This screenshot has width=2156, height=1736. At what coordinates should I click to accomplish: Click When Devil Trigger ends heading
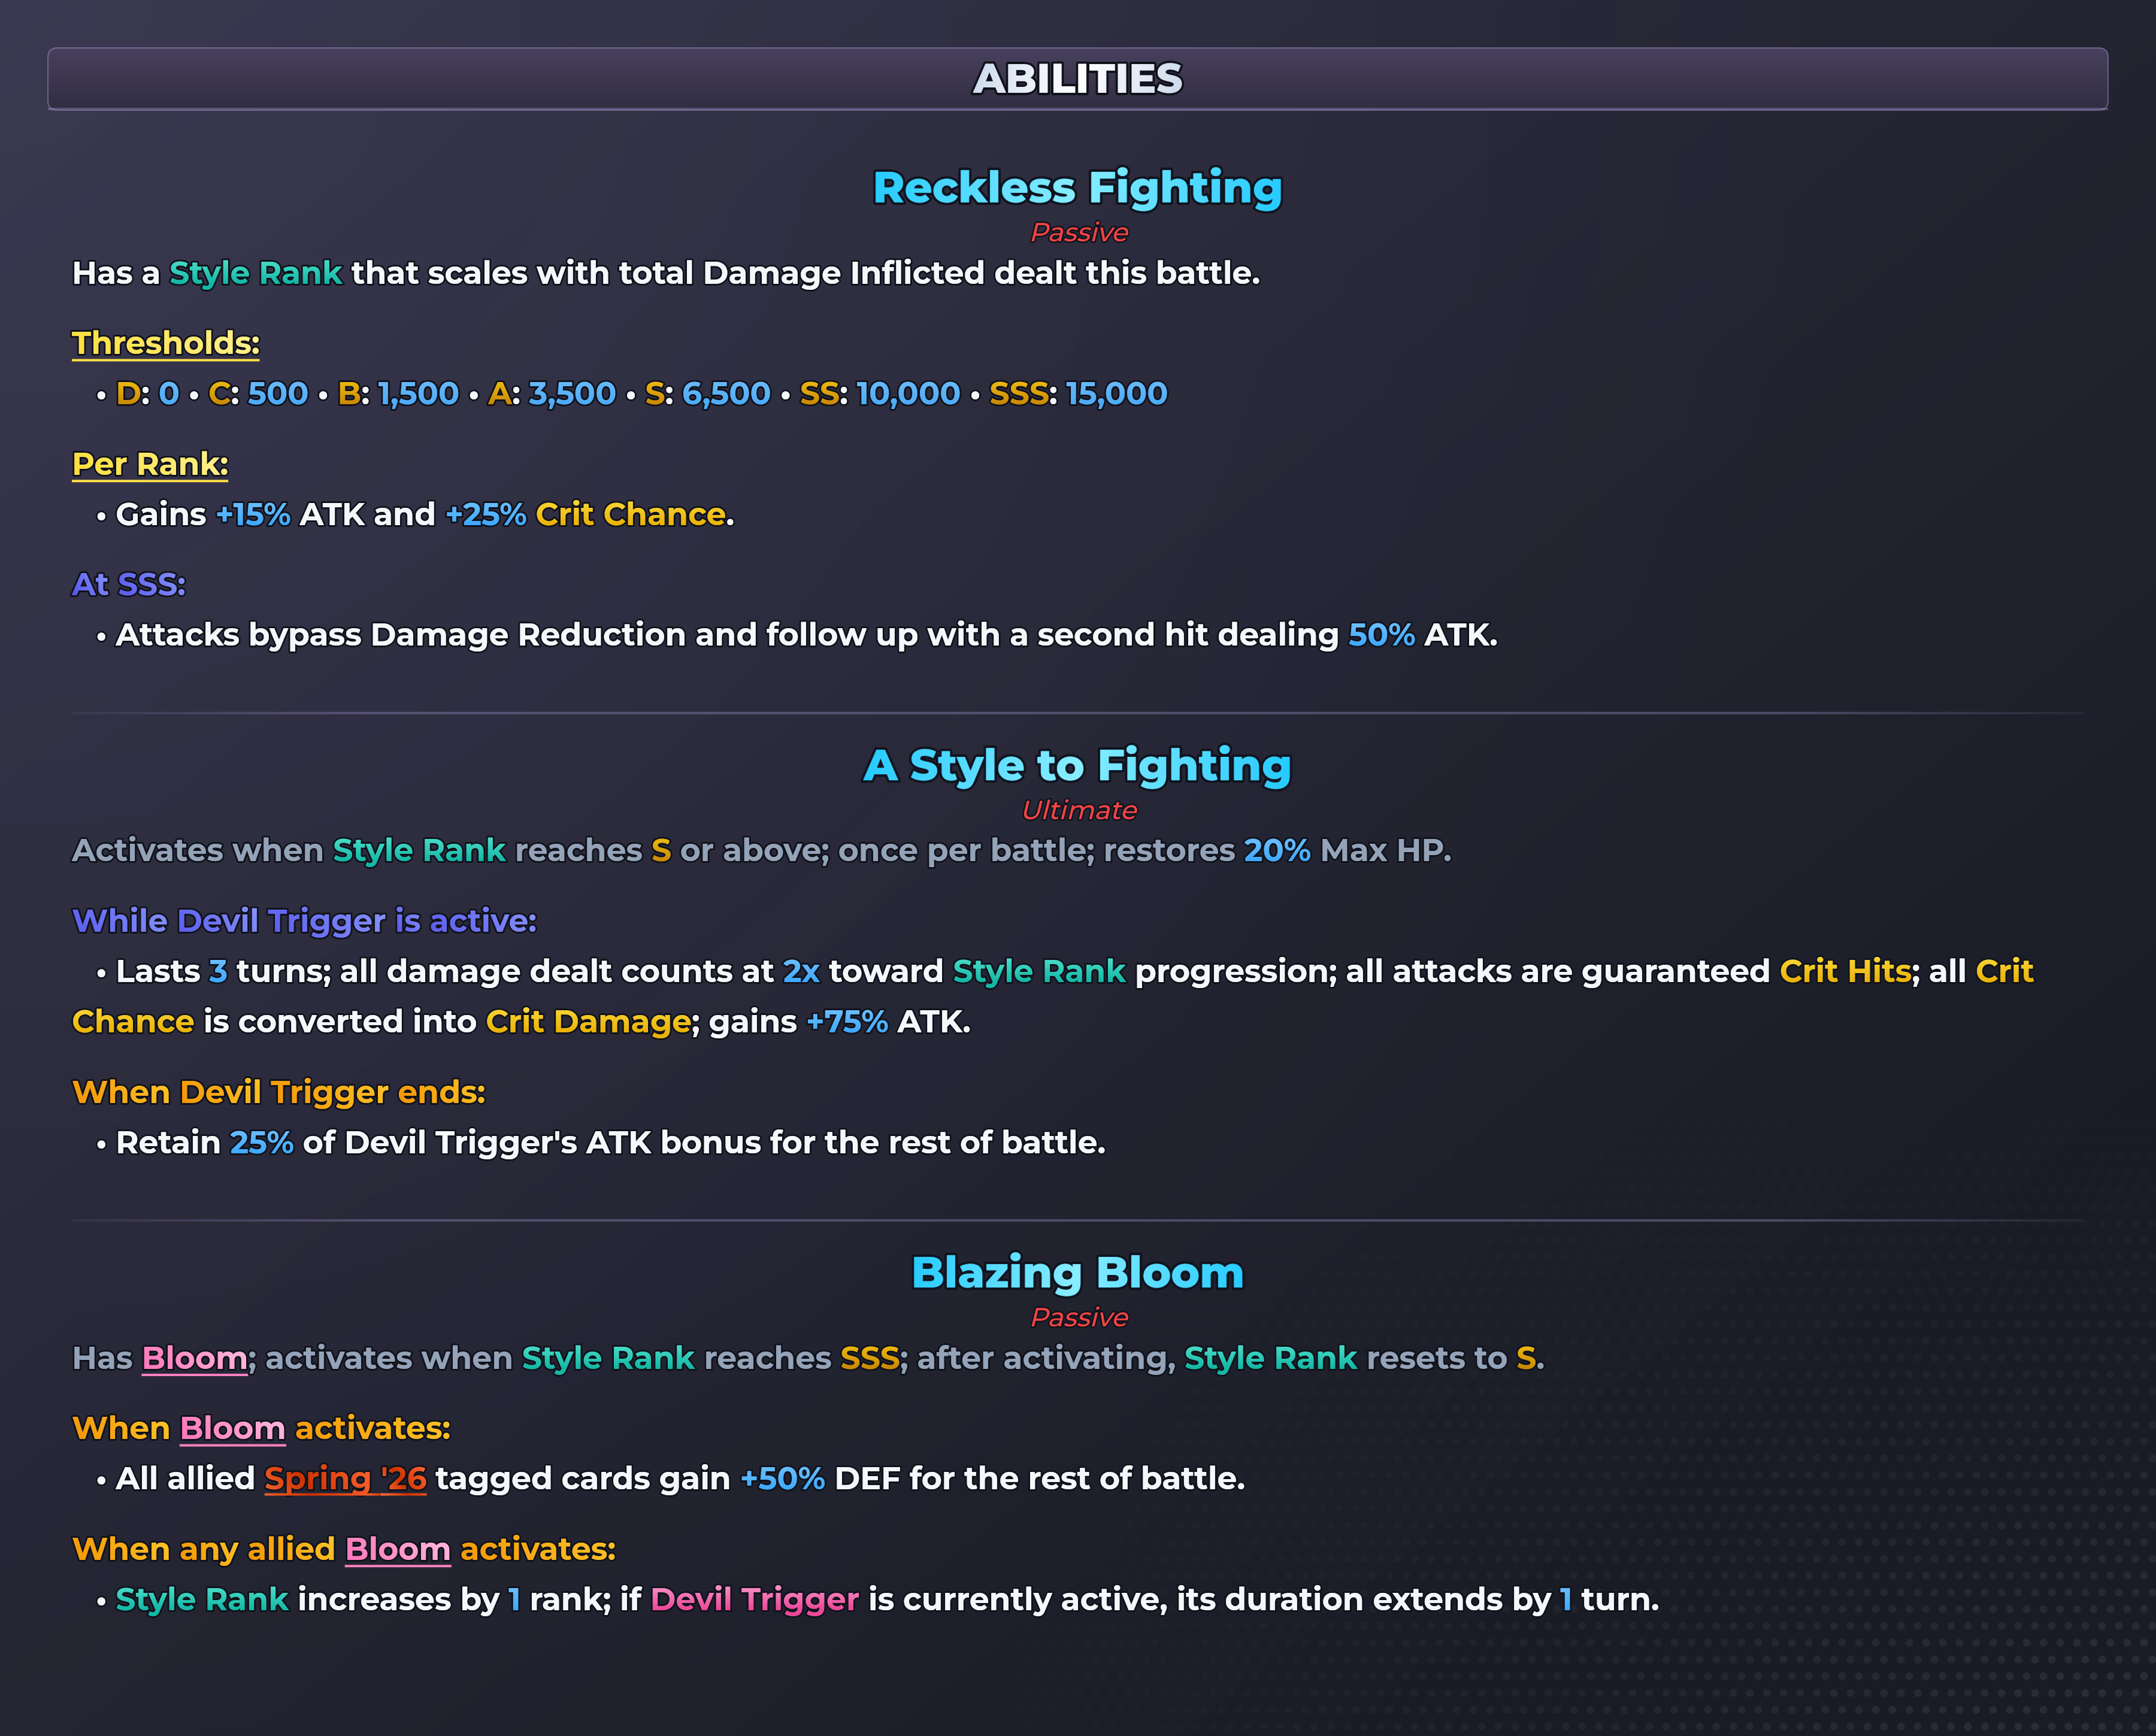[279, 1092]
